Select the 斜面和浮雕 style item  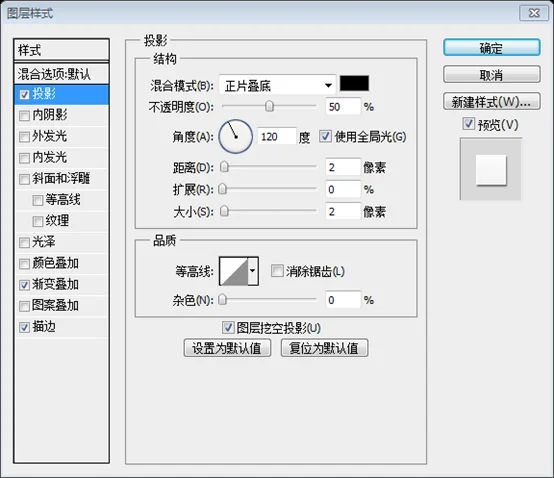(x=61, y=179)
